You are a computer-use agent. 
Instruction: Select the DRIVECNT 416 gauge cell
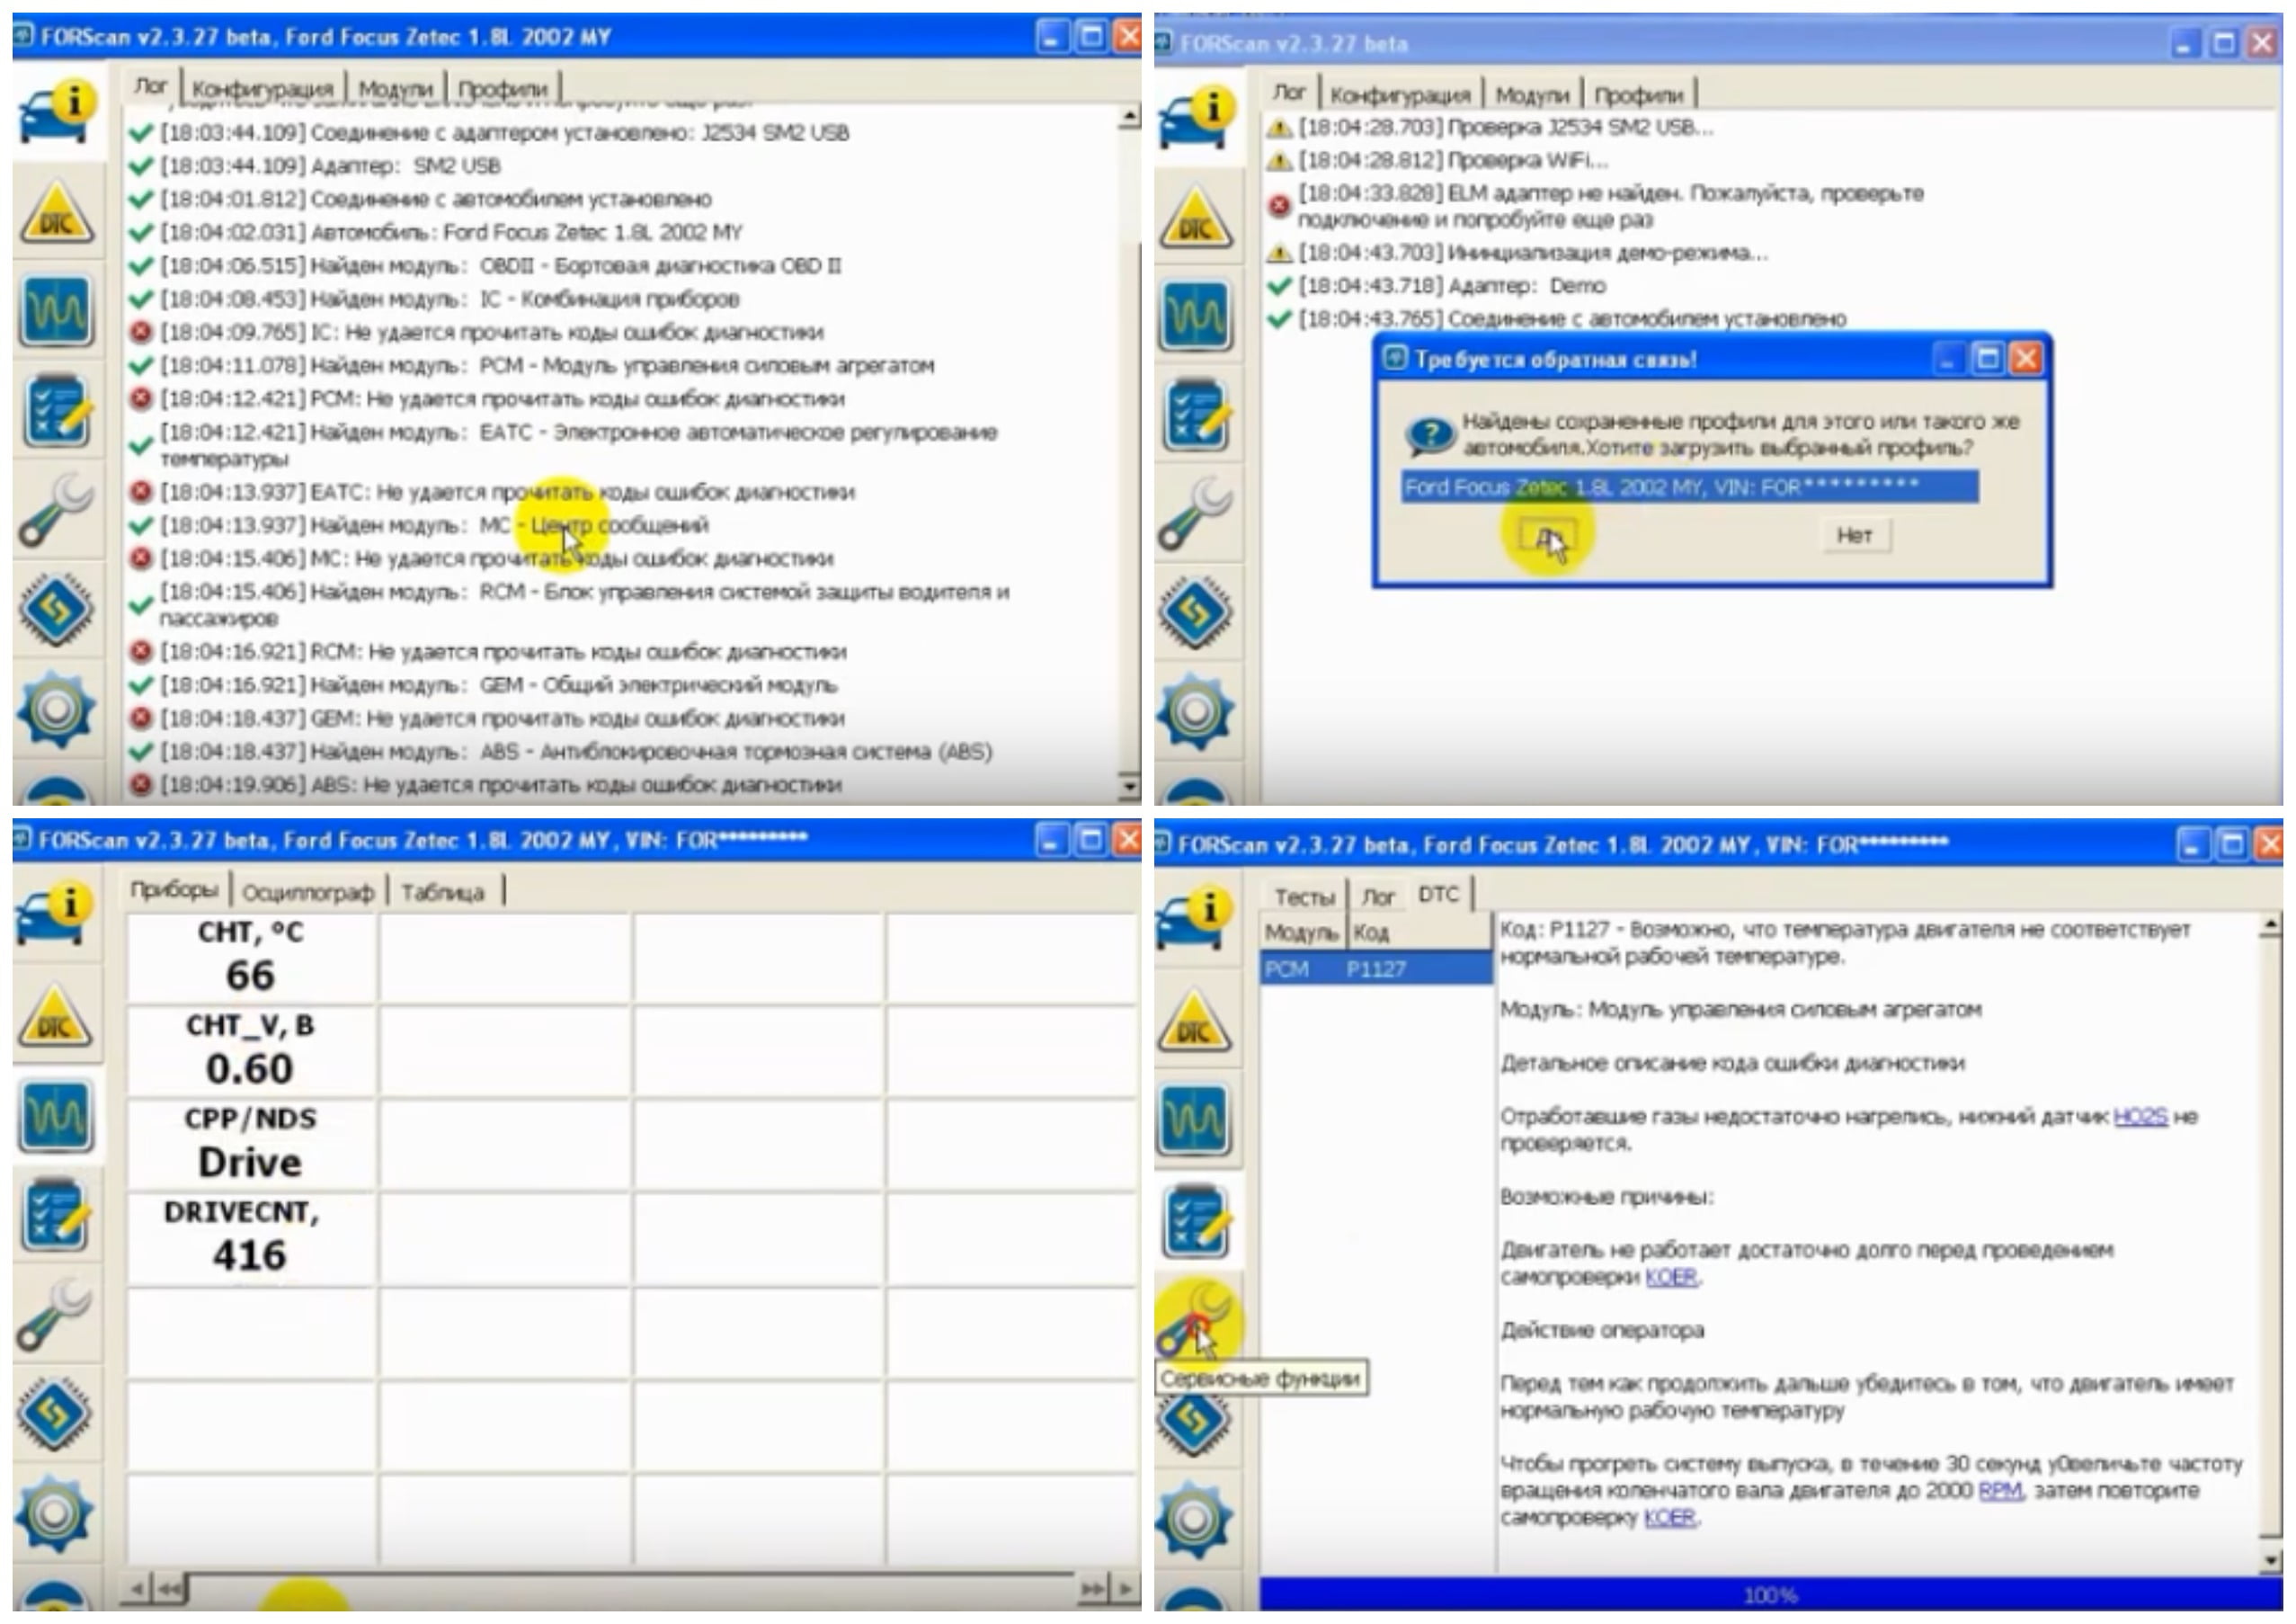pos(250,1237)
